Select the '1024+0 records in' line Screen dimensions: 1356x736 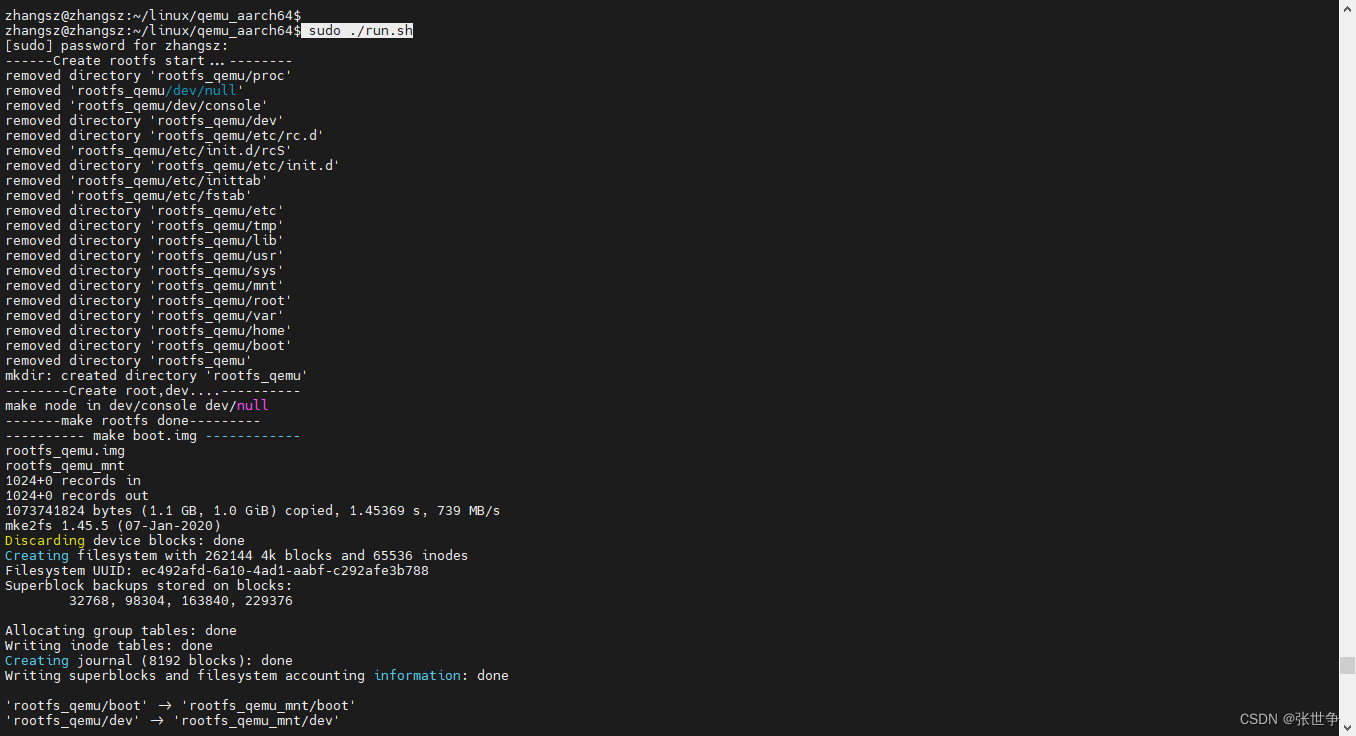73,481
